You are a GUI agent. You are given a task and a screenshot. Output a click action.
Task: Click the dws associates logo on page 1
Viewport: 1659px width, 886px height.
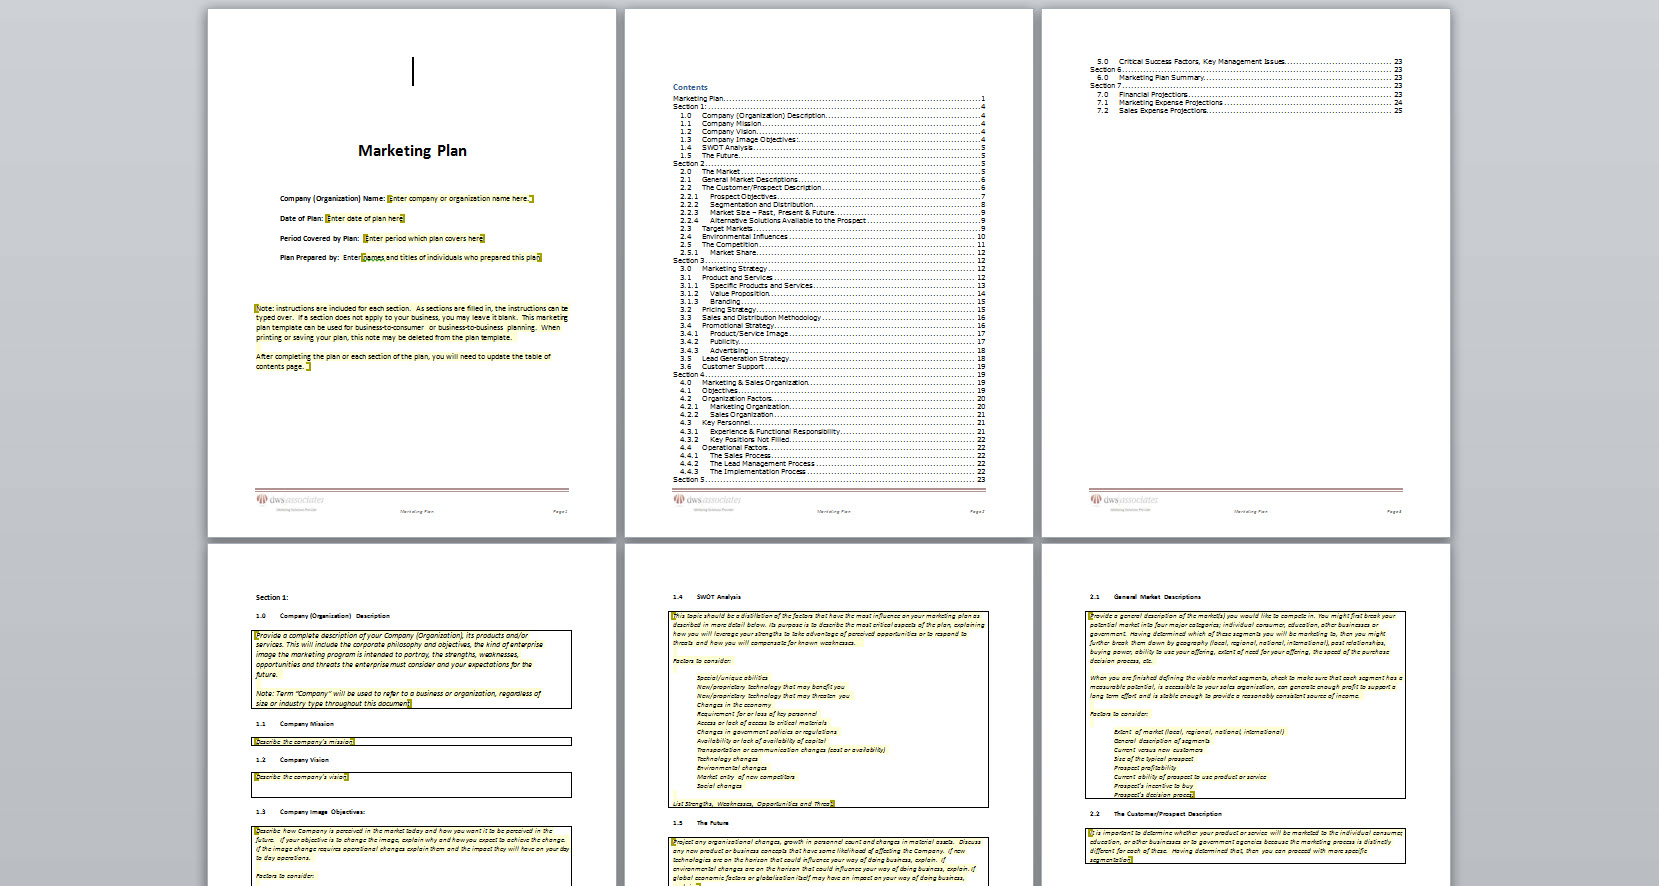click(x=290, y=500)
